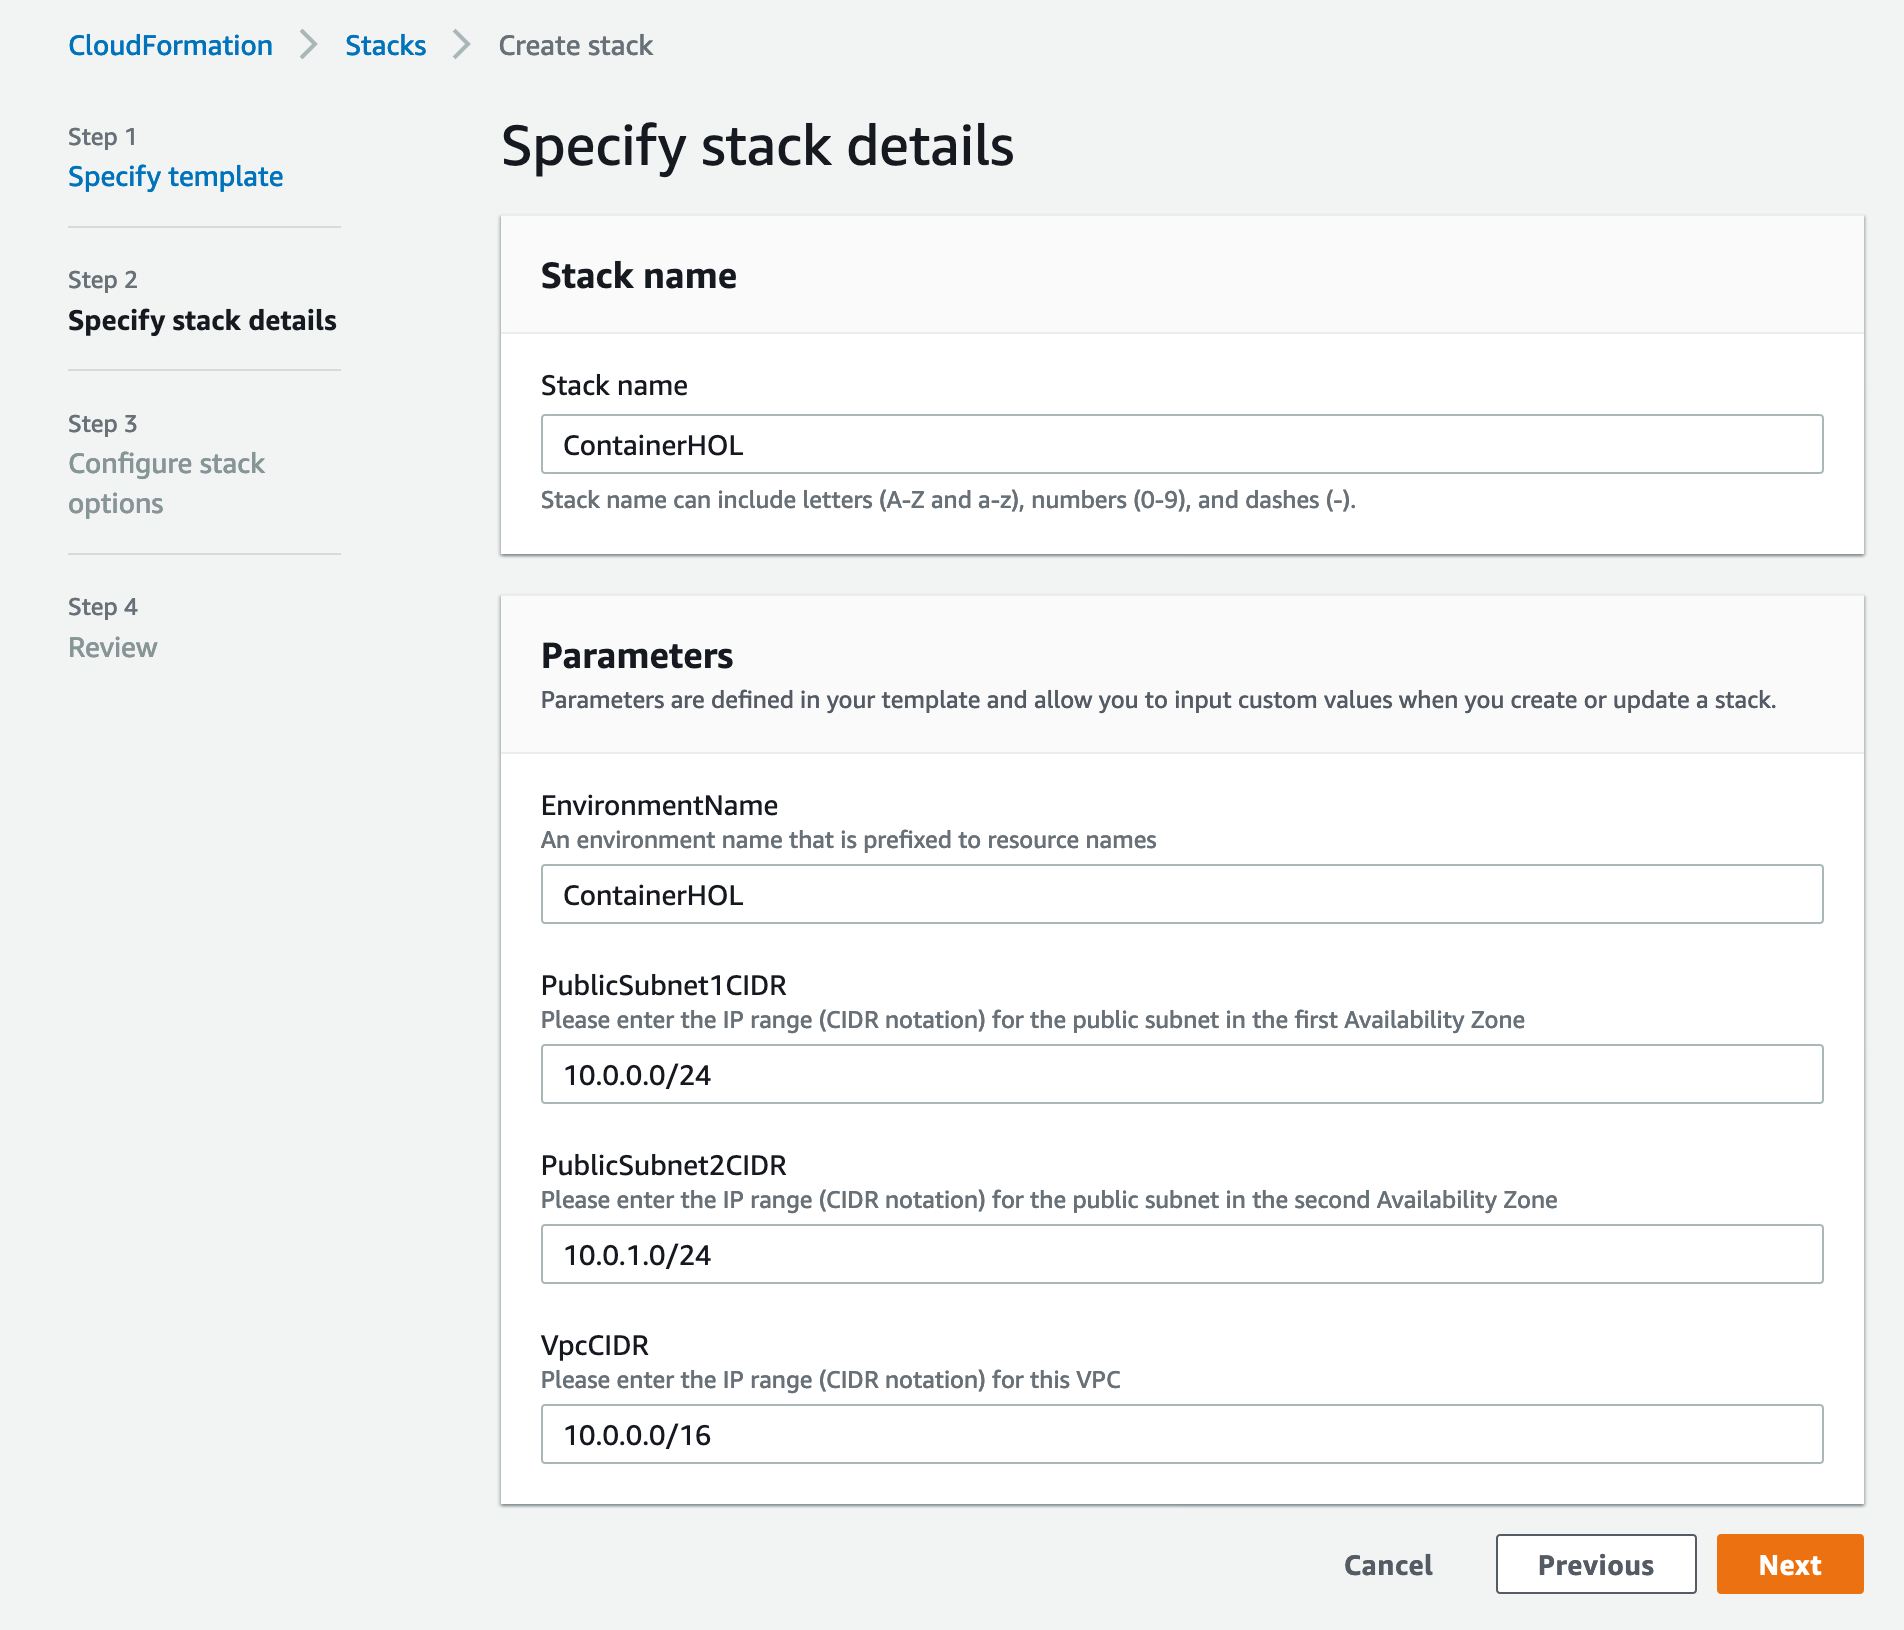
Task: Open the CloudFormation breadcrumb link
Action: pos(170,45)
